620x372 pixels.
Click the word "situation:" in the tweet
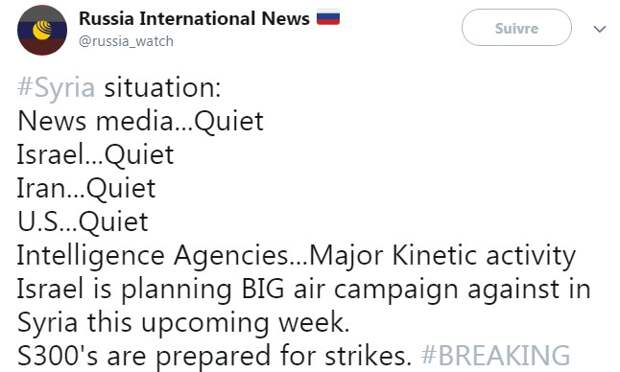coord(163,88)
